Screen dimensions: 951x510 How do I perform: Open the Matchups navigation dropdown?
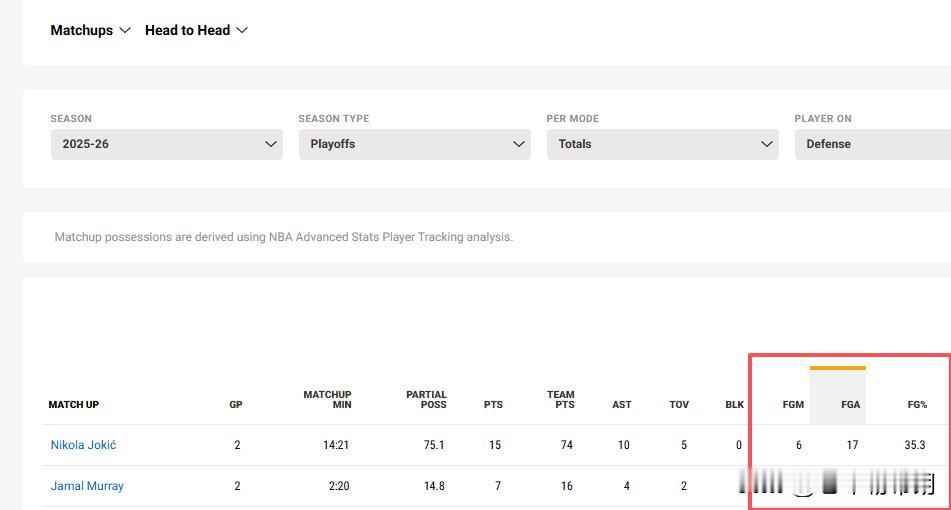click(90, 30)
